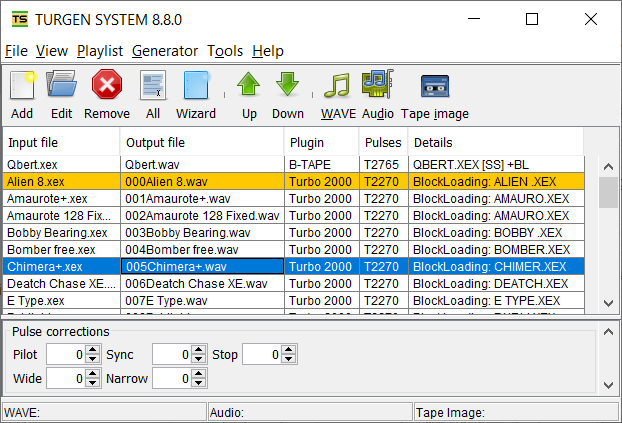The height and width of the screenshot is (423, 622).
Task: Click playlist scrollbar up arrow
Action: (608, 166)
